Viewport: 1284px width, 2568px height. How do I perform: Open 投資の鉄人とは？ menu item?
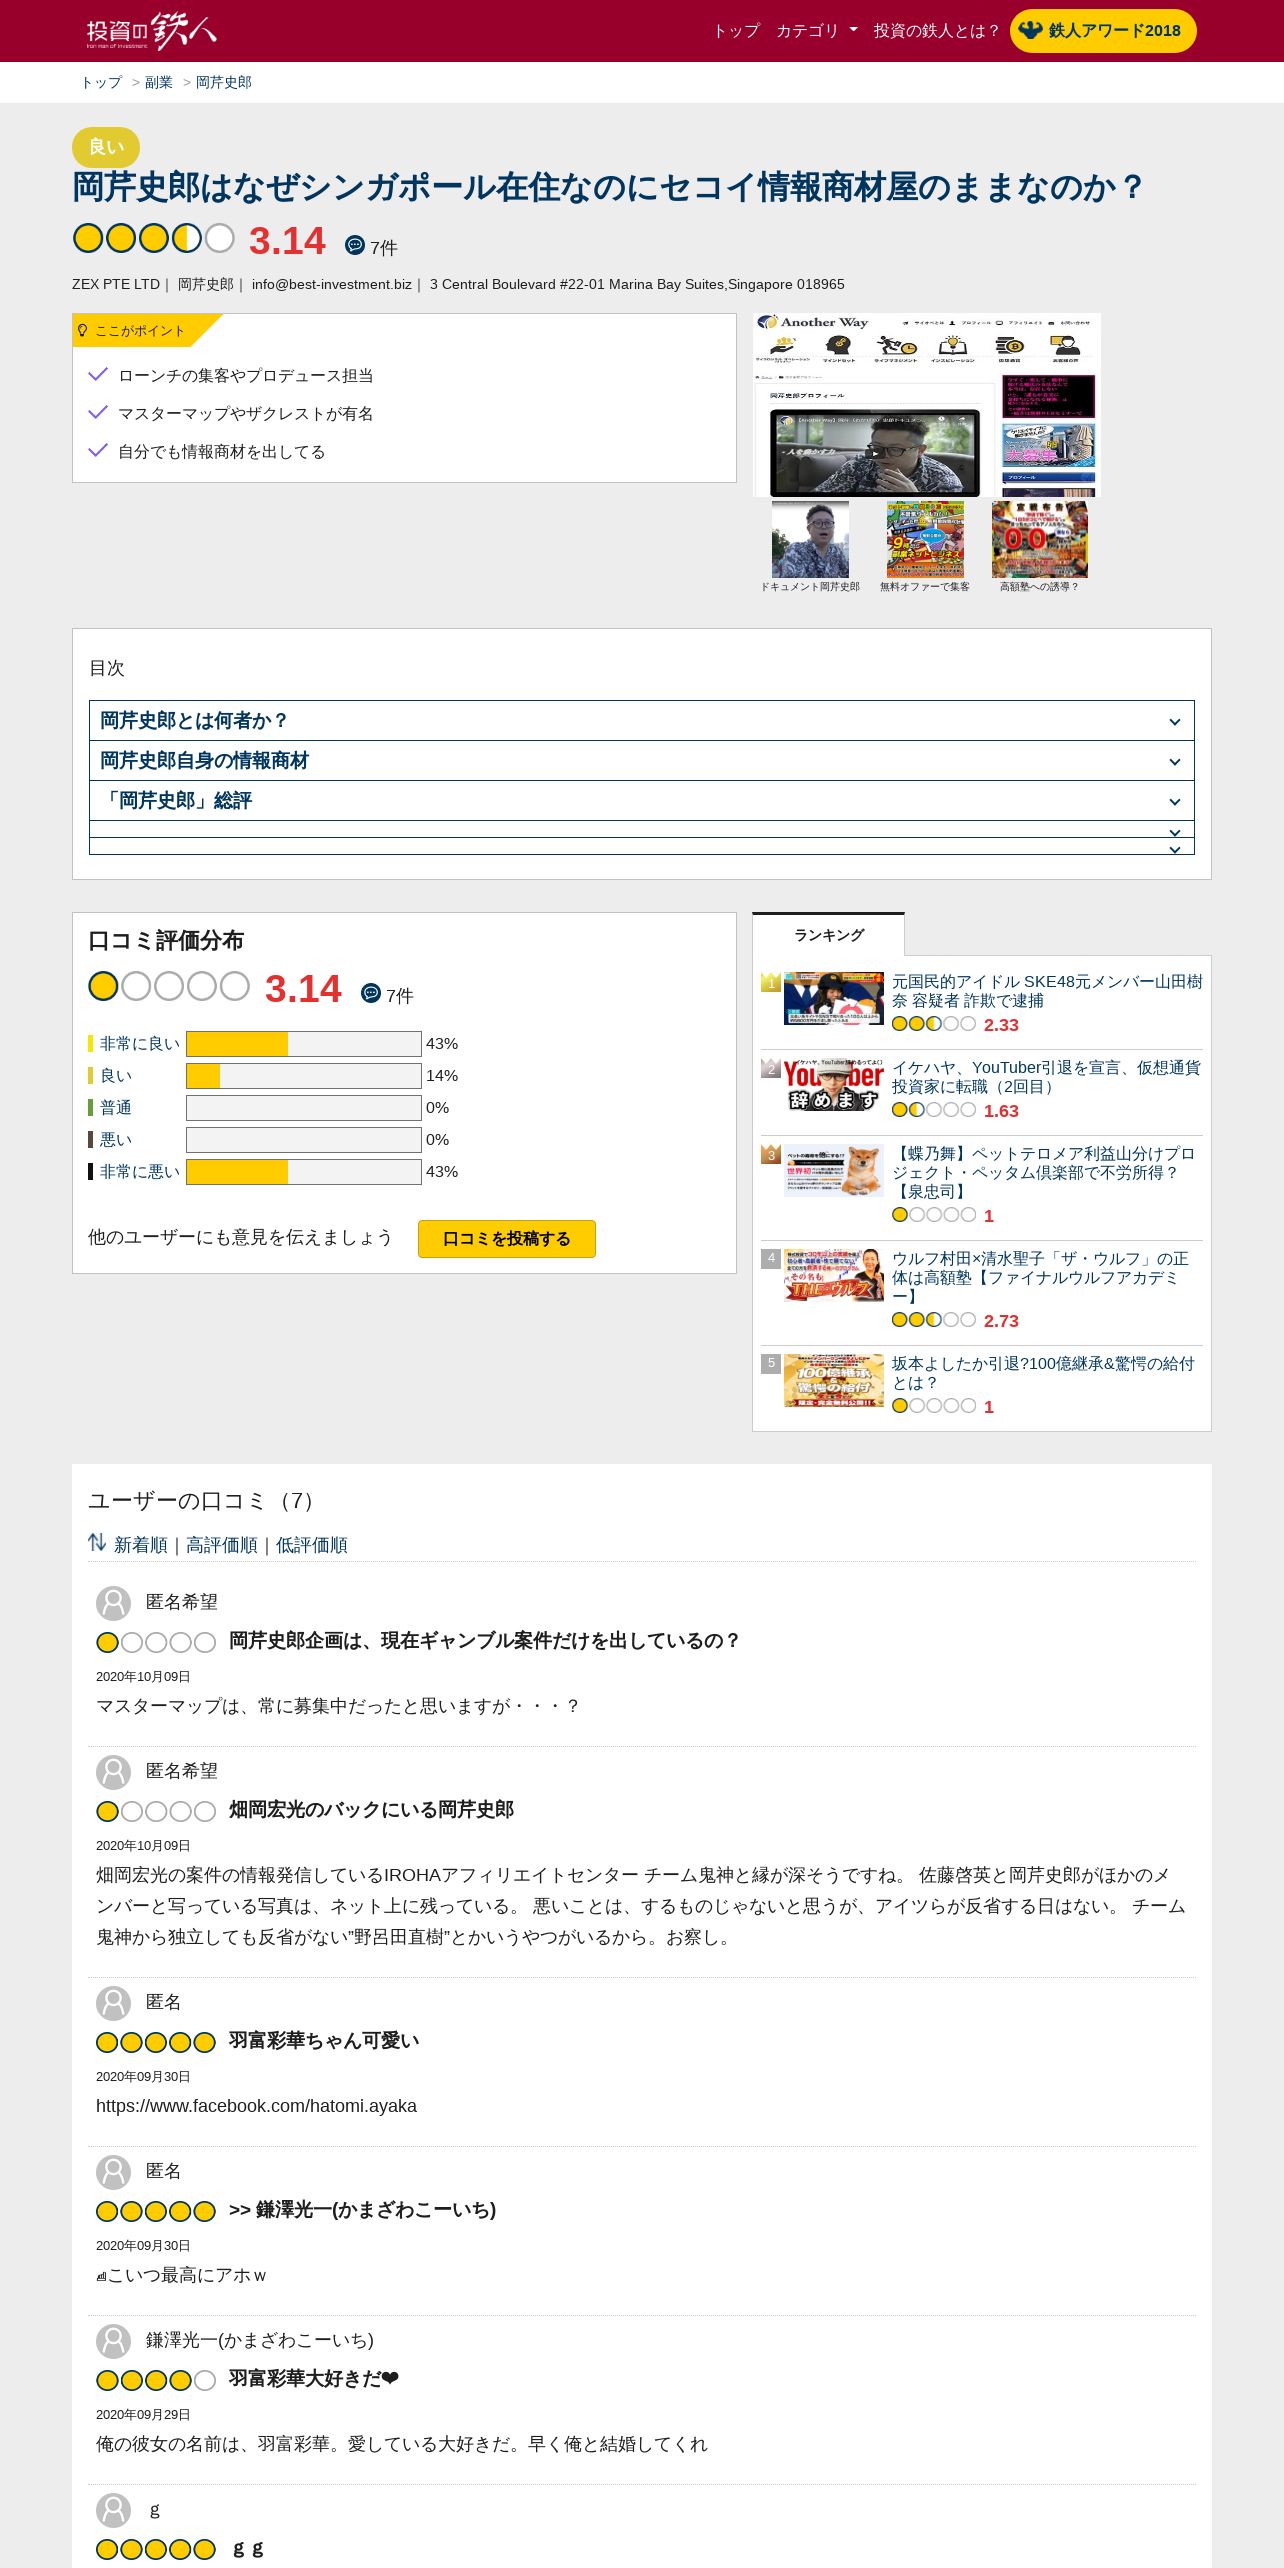click(x=936, y=31)
